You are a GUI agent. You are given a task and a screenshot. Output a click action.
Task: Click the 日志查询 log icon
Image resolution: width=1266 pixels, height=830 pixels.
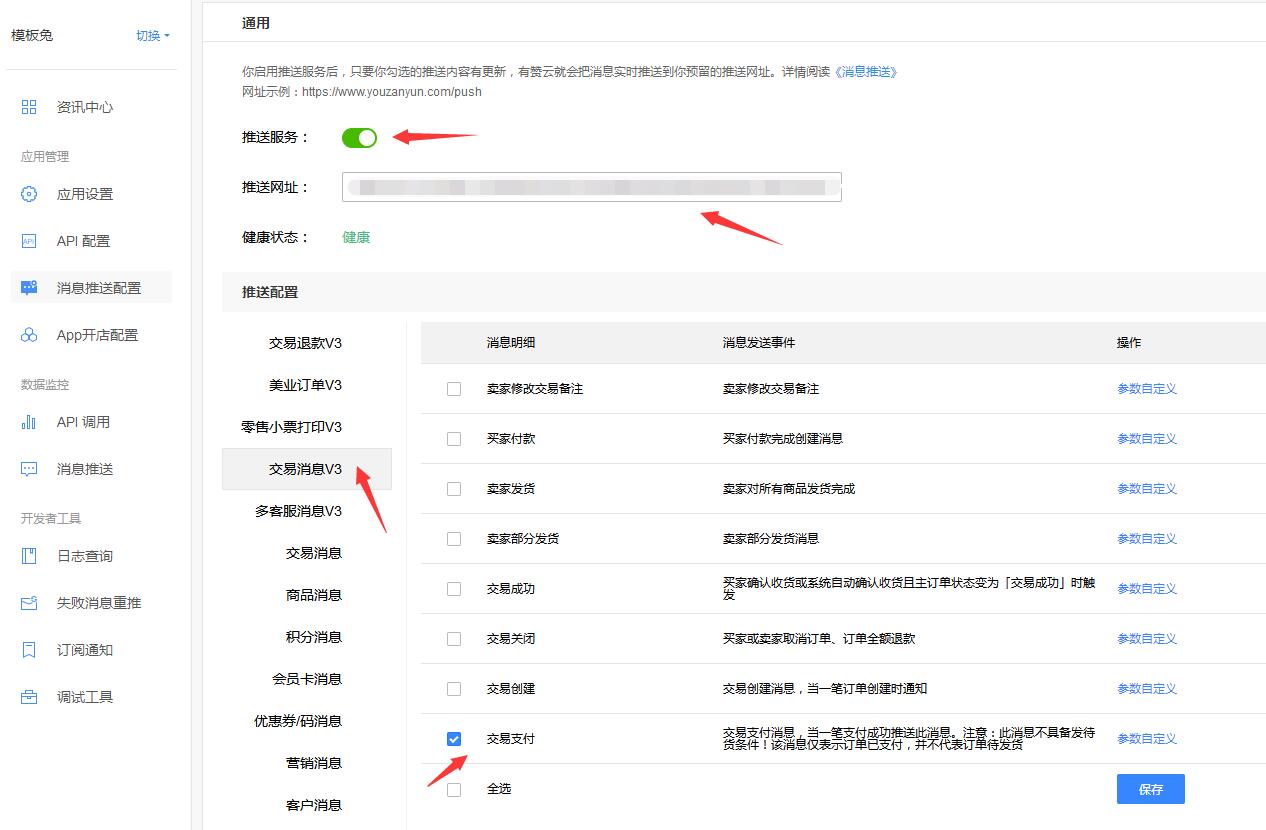tap(29, 556)
